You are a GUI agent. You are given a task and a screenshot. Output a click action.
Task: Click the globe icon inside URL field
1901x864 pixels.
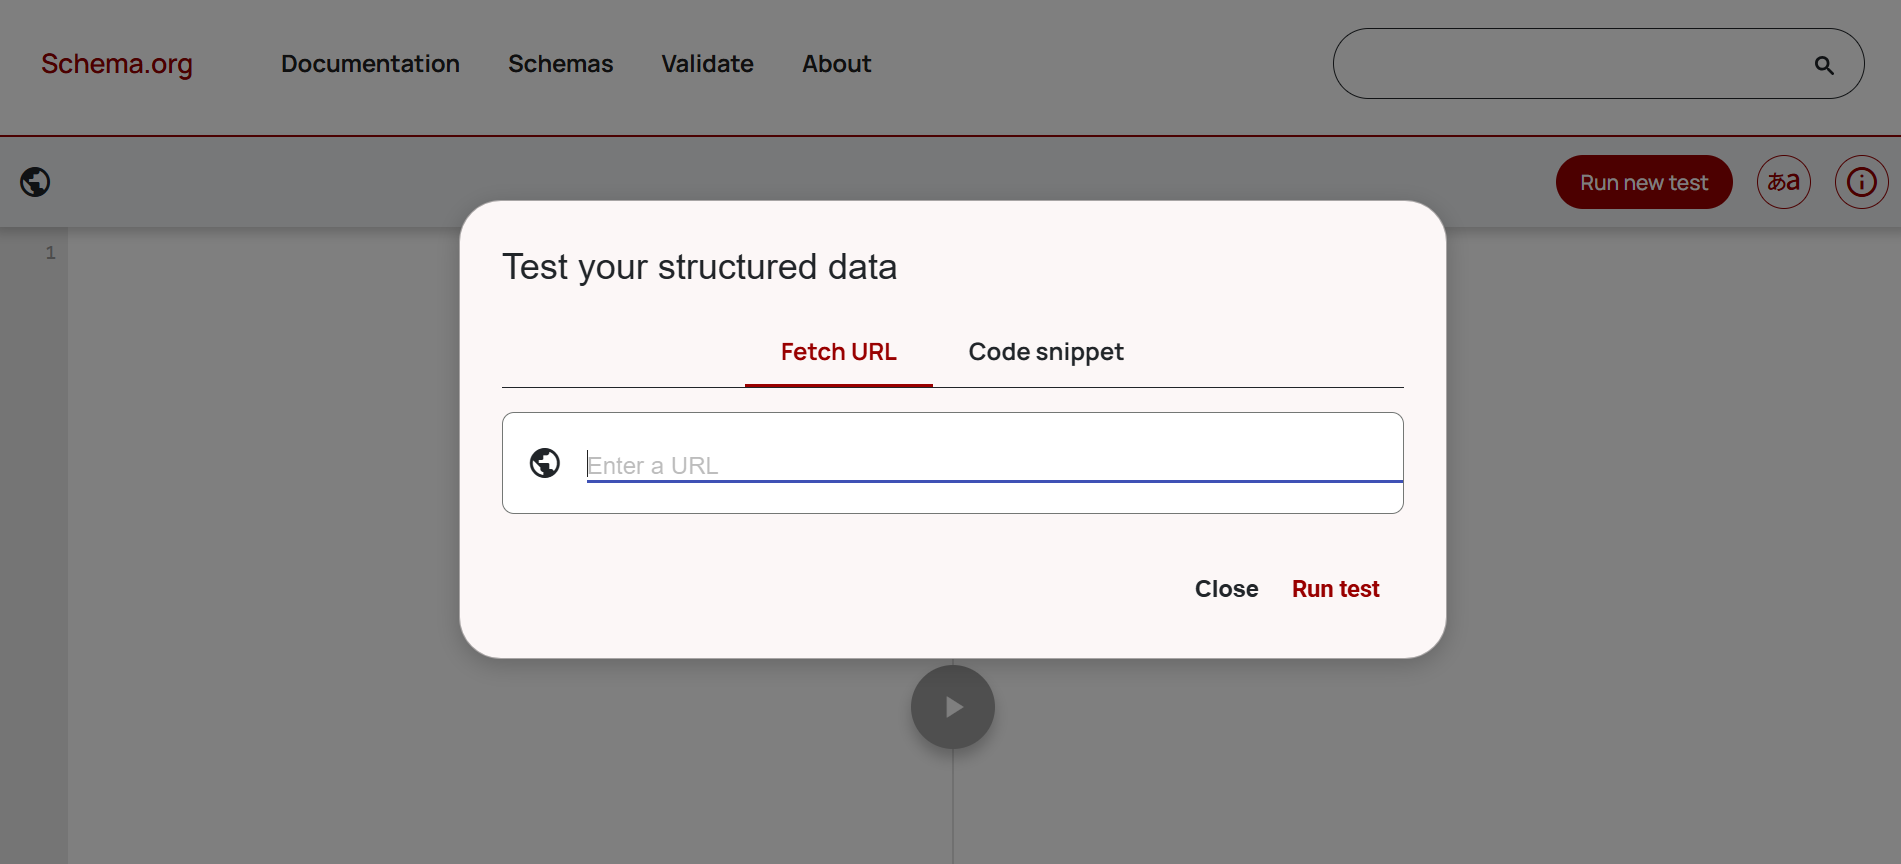point(545,463)
